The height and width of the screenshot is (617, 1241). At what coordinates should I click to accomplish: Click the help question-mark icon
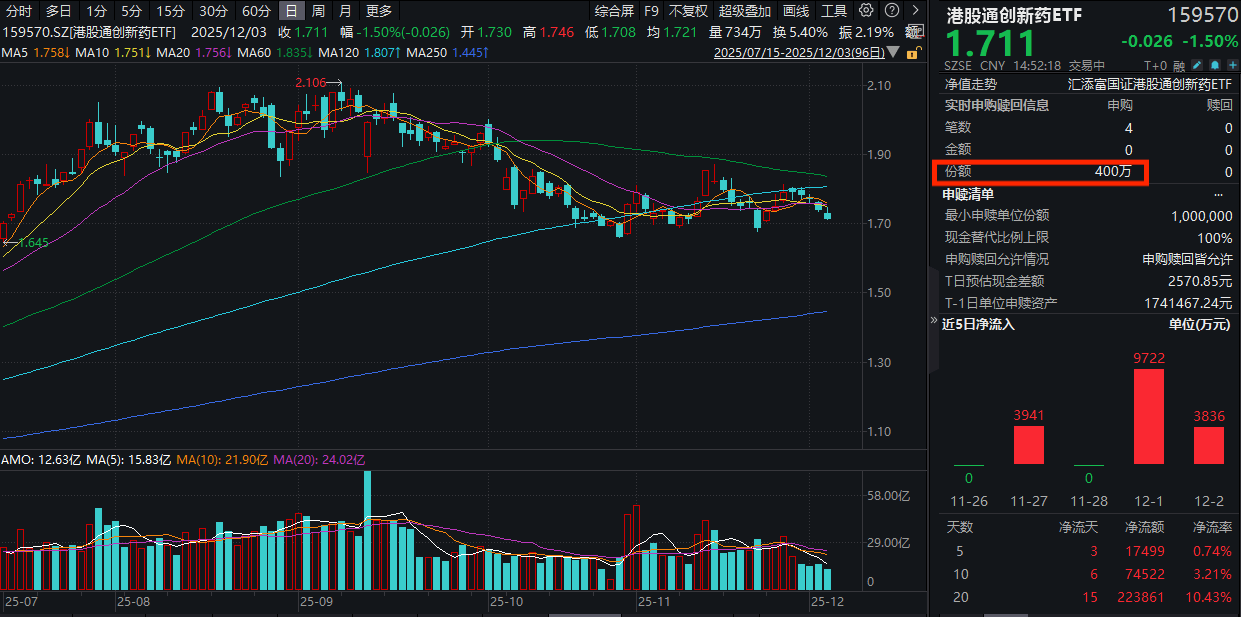893,11
